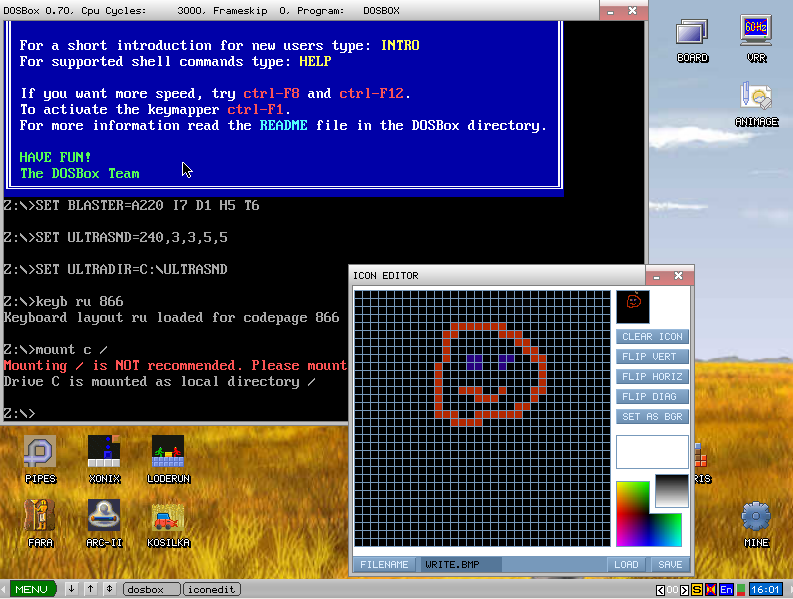793x599 pixels.
Task: Open the MINE desktop icon
Action: pos(756,525)
